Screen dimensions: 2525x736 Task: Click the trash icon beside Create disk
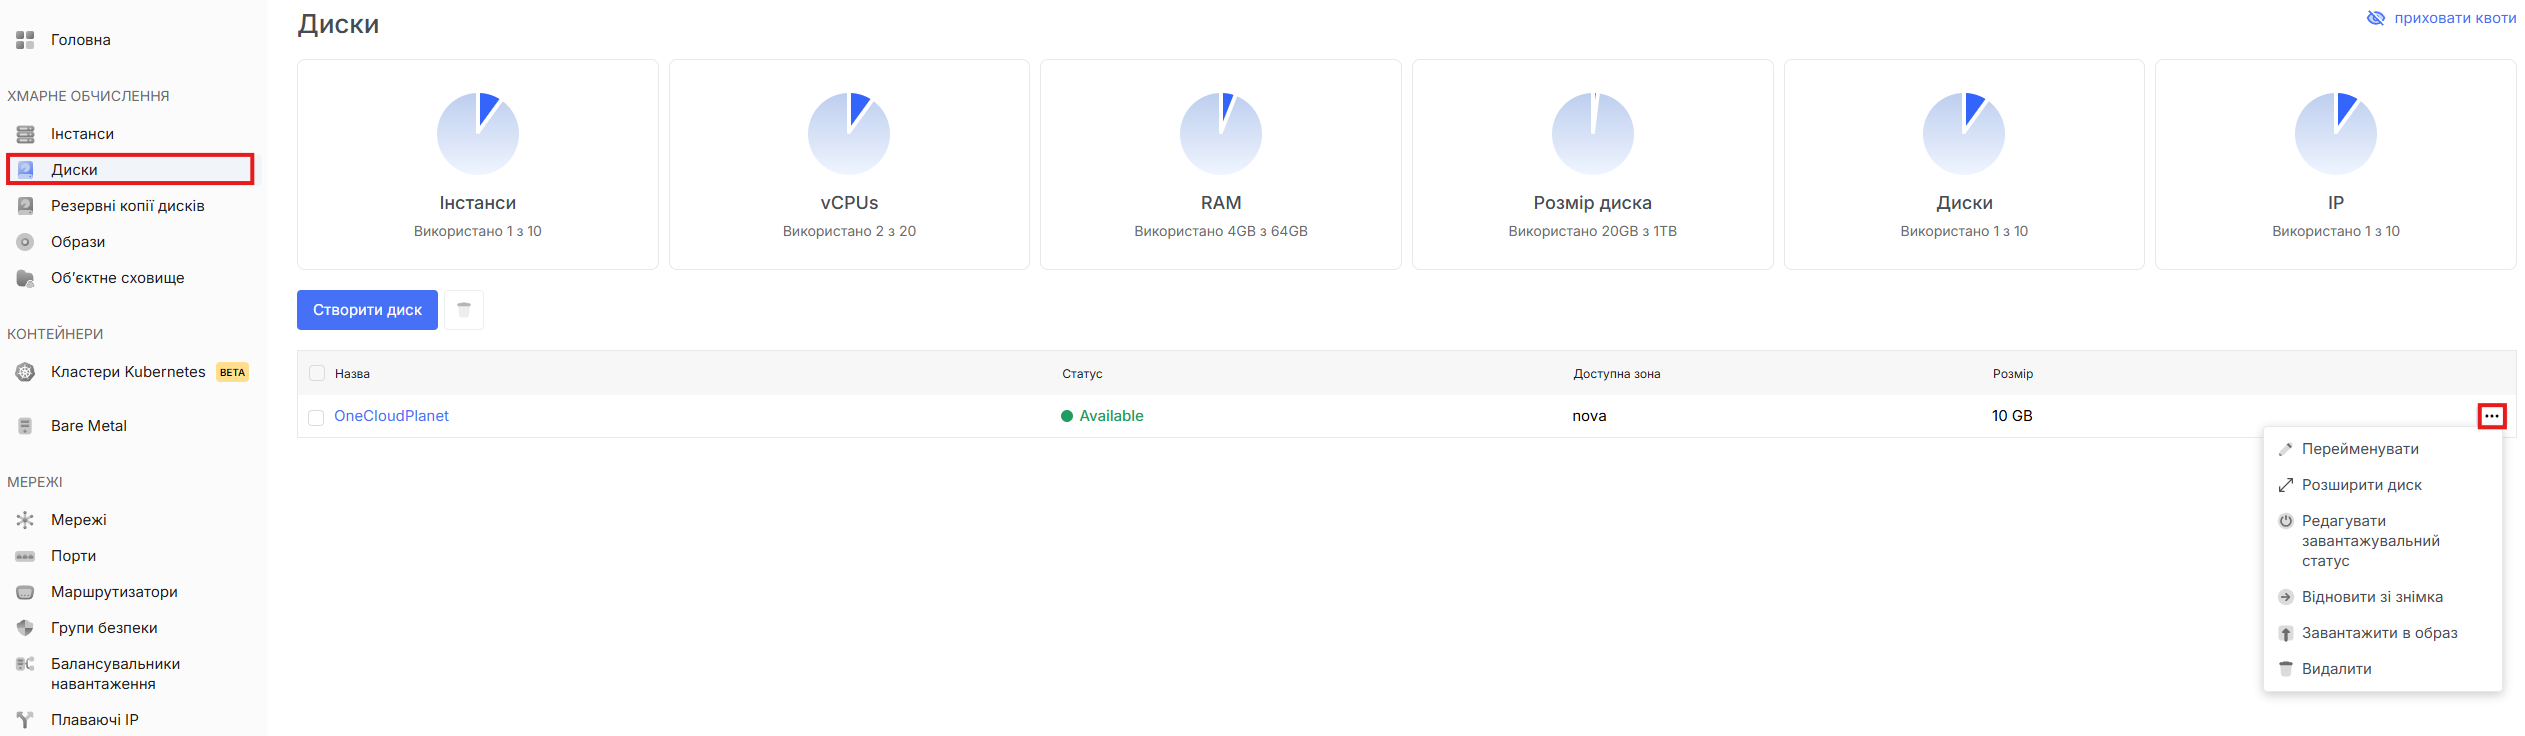tap(464, 310)
